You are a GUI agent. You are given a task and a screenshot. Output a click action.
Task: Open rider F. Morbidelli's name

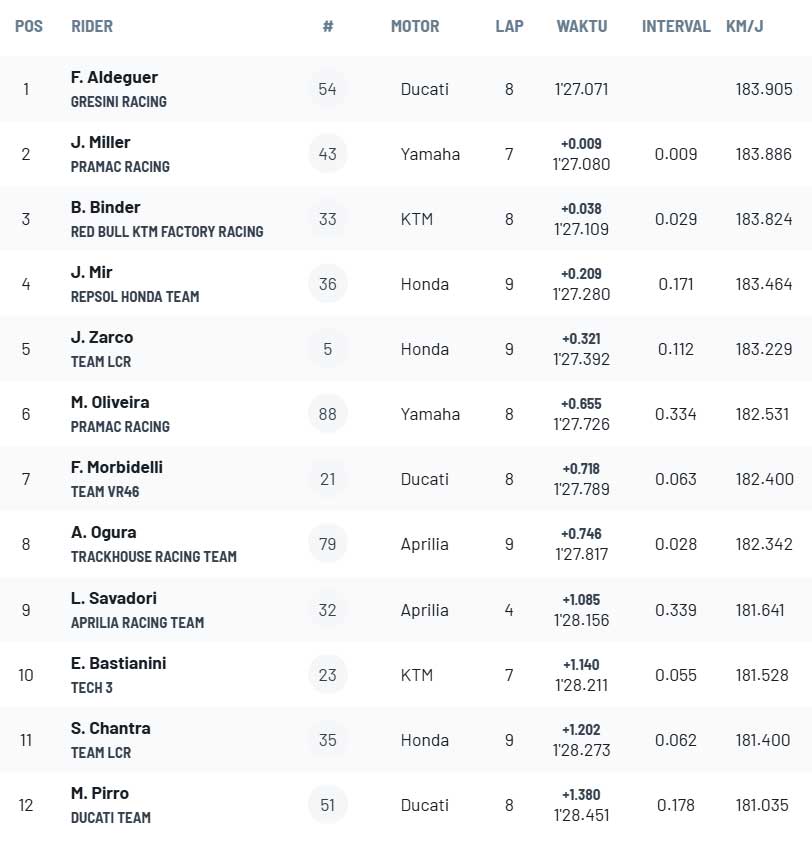pos(117,467)
